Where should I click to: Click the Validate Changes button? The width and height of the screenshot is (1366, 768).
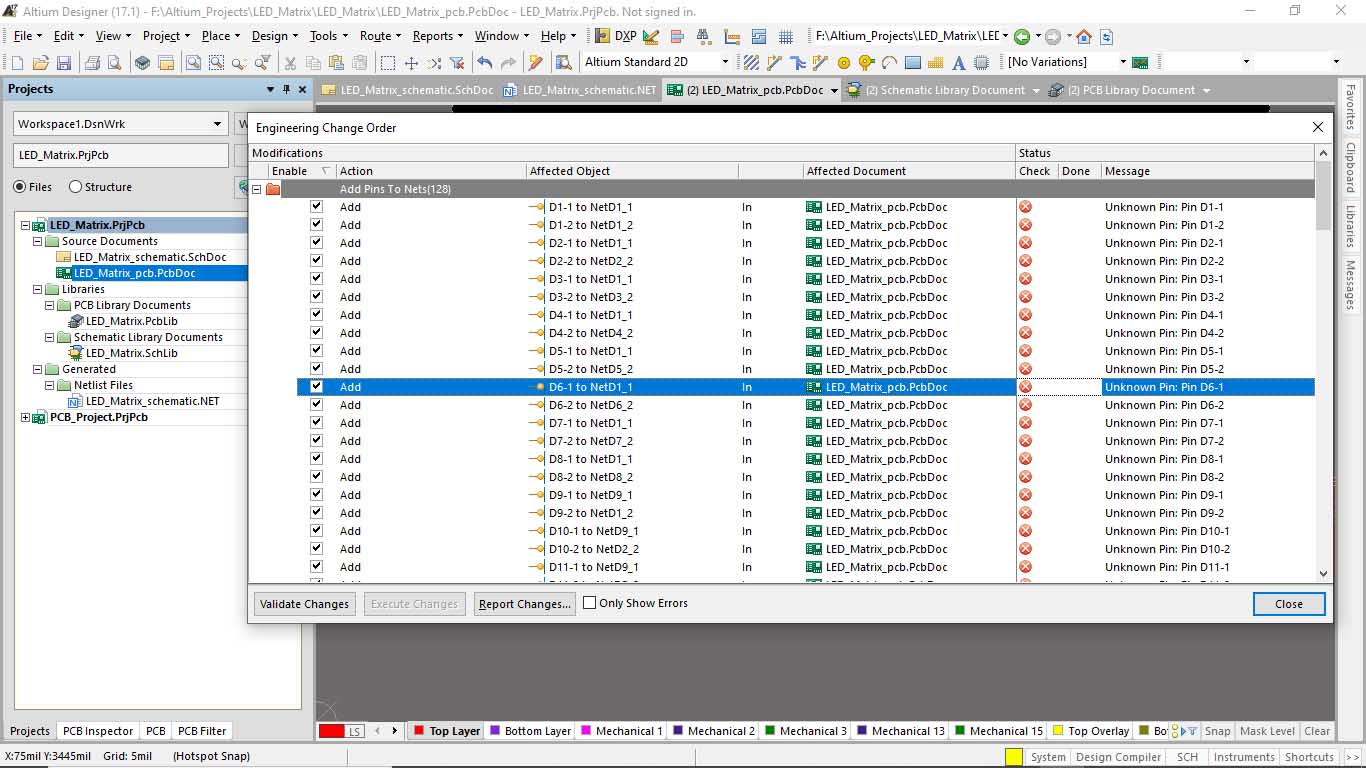click(304, 604)
